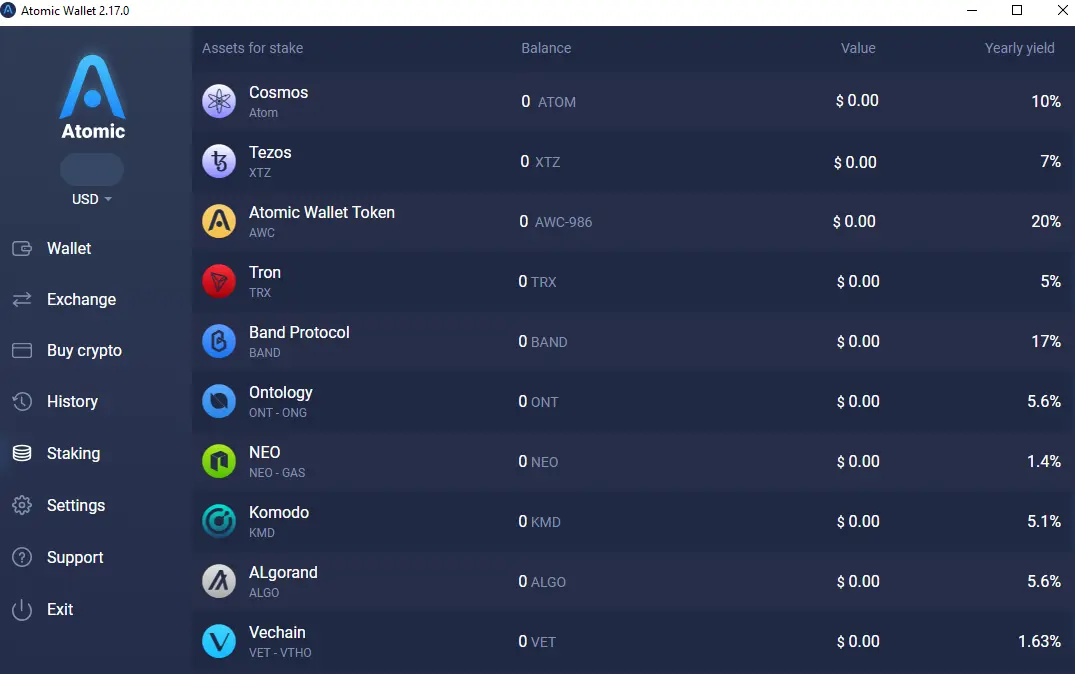Click the Settings gear icon

pyautogui.click(x=22, y=505)
